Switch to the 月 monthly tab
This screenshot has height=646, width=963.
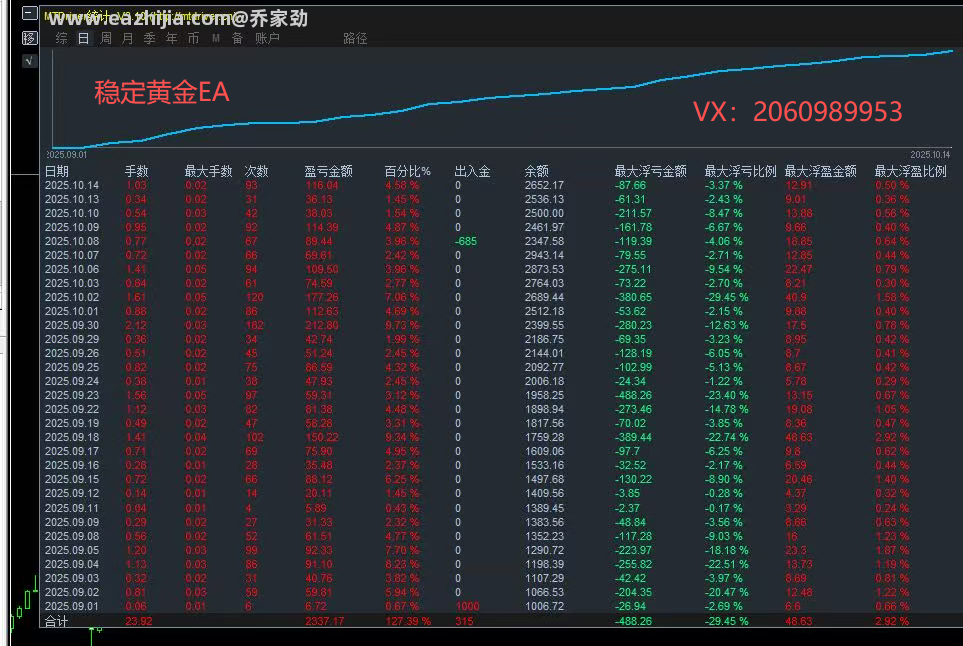point(128,38)
